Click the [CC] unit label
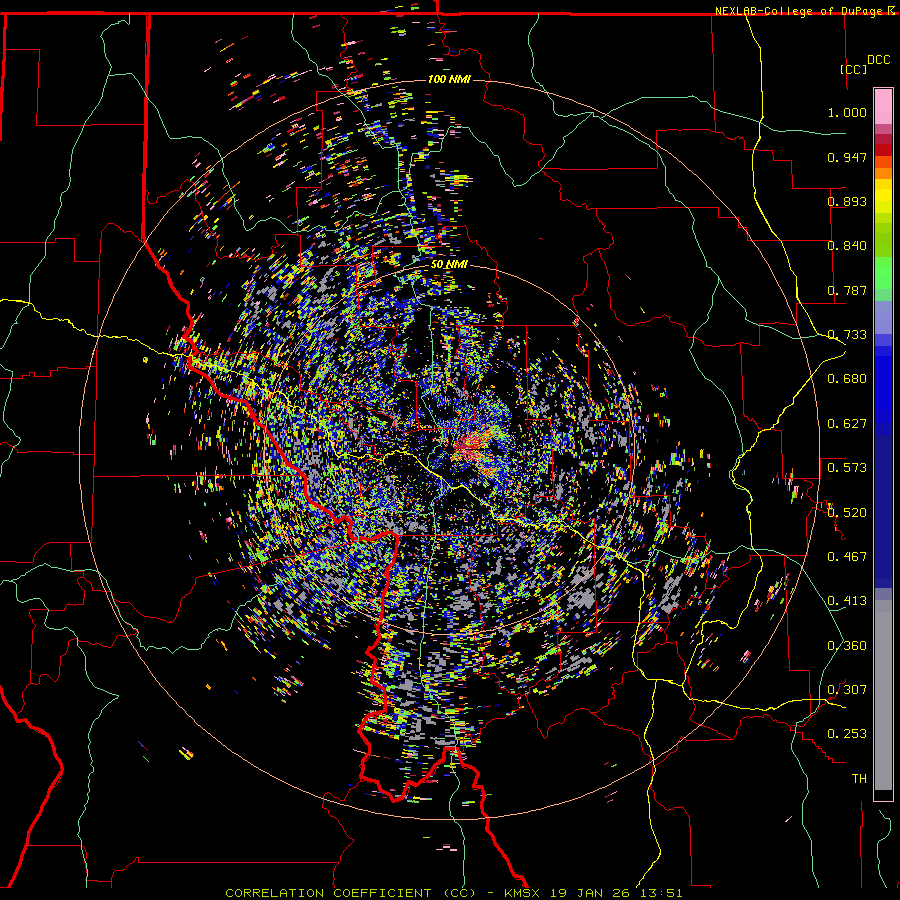Viewport: 900px width, 900px height. pyautogui.click(x=854, y=69)
